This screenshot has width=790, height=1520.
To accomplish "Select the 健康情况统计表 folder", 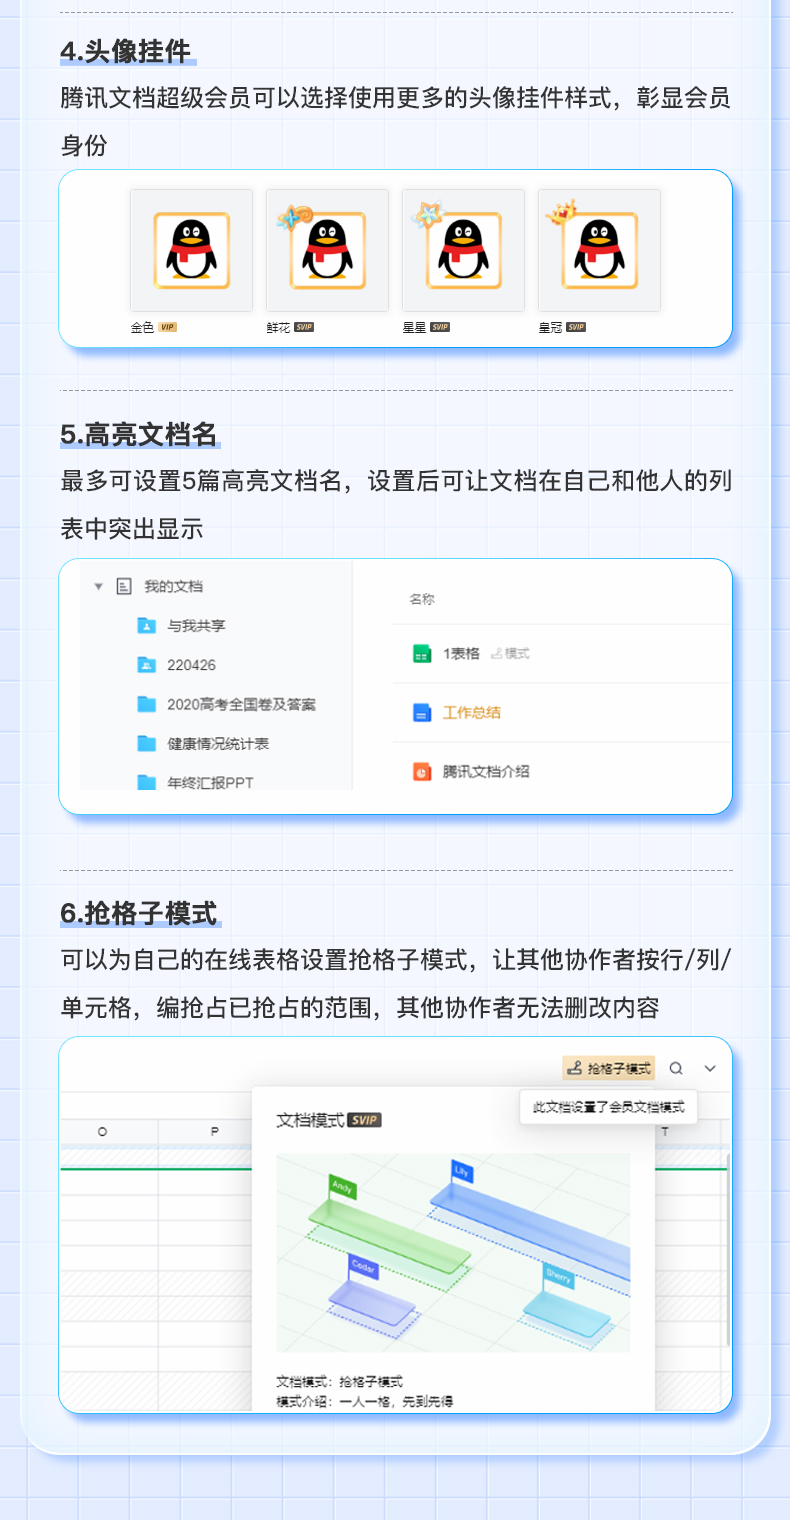I will (217, 743).
